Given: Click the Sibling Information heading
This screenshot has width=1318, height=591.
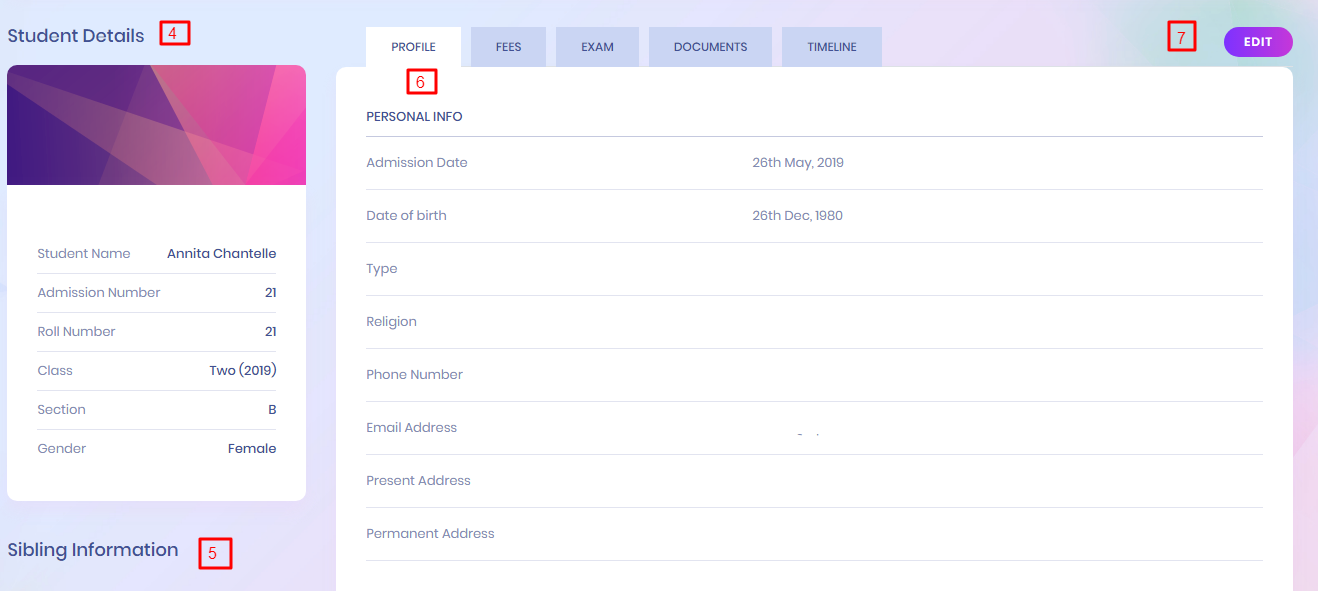Looking at the screenshot, I should [93, 550].
